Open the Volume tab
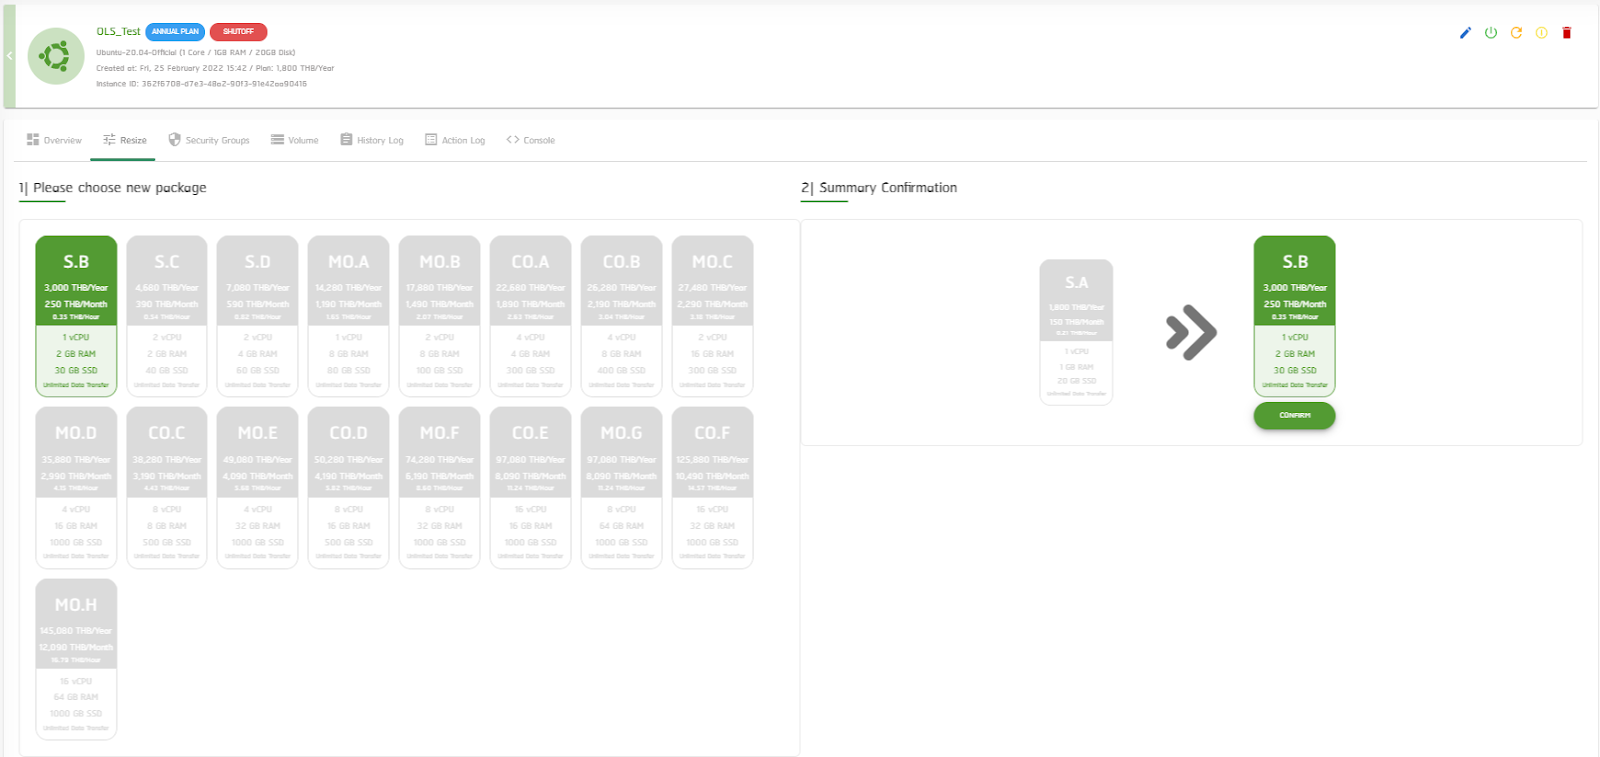1600x757 pixels. coord(294,140)
